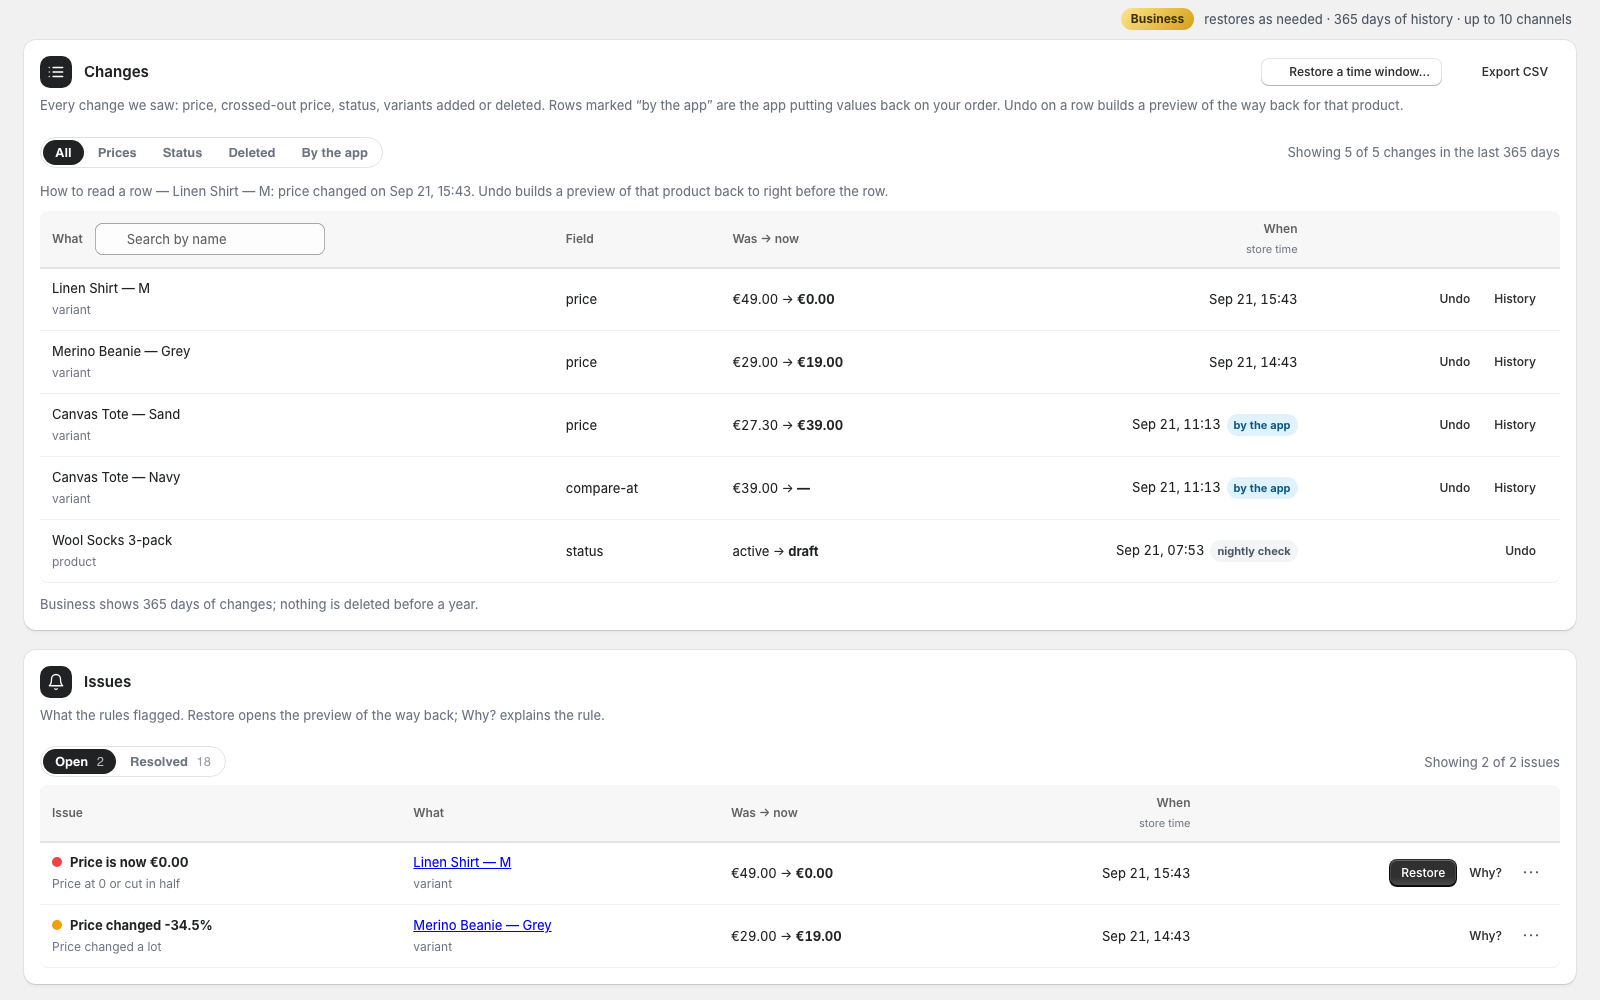The width and height of the screenshot is (1600, 1000).
Task: Ask Why? for Price changed -34.5%
Action: (x=1485, y=936)
